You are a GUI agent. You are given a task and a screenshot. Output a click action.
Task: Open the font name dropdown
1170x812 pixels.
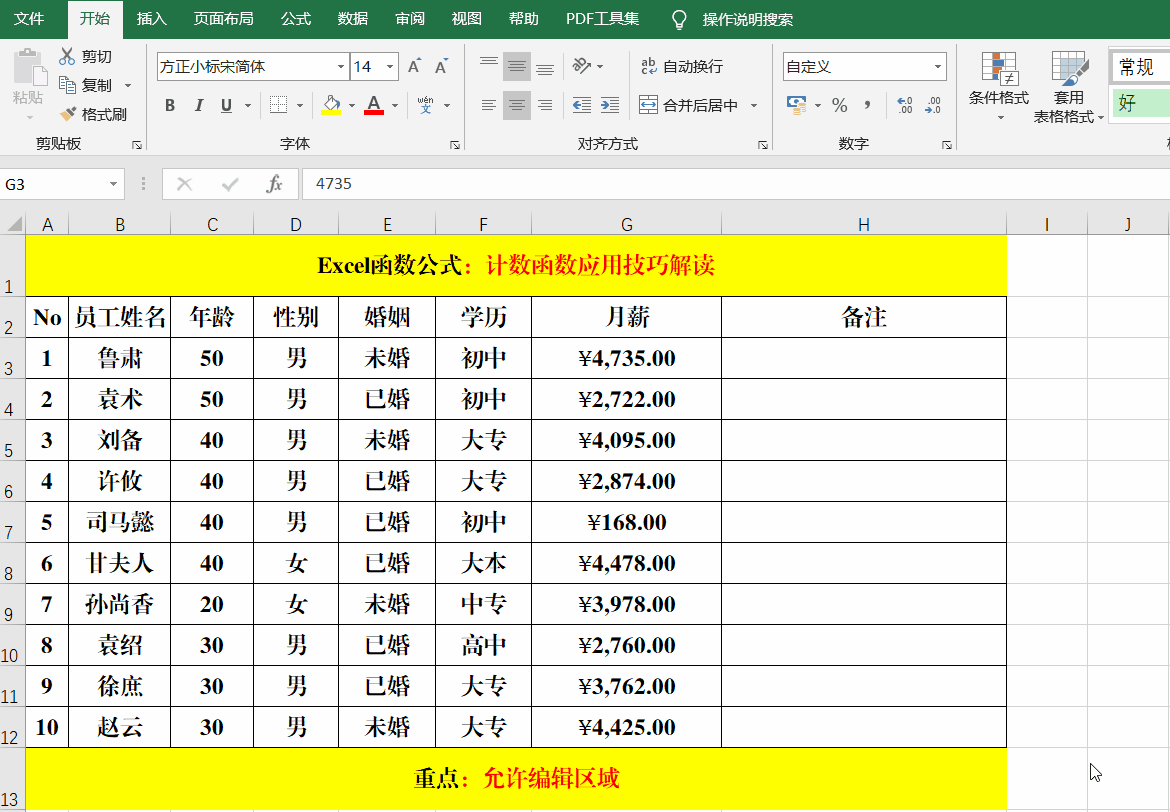click(x=339, y=65)
